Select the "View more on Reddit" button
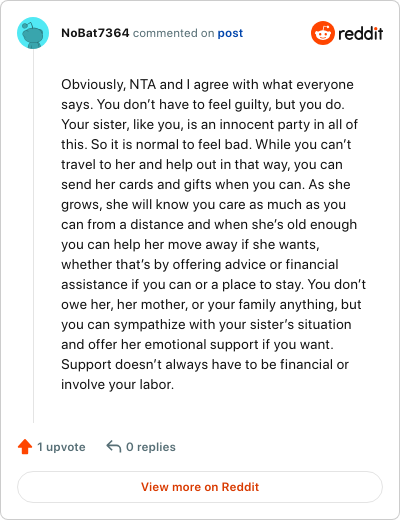This screenshot has height=520, width=400. [x=200, y=487]
